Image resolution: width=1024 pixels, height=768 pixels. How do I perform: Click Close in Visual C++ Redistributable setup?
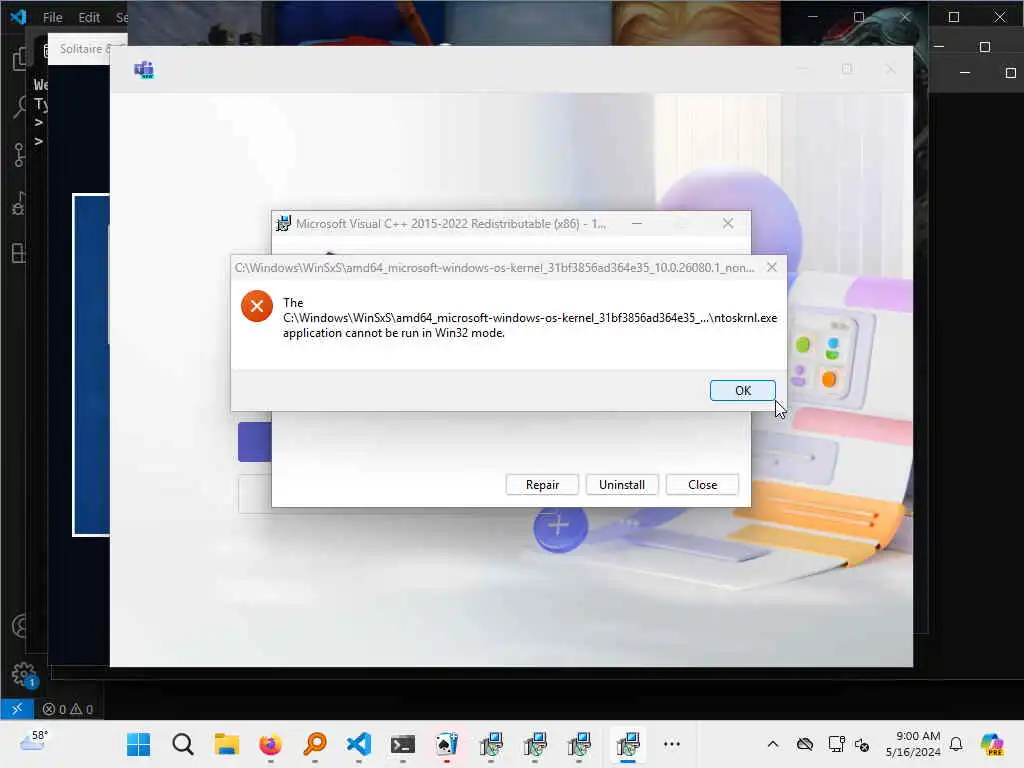click(x=702, y=485)
